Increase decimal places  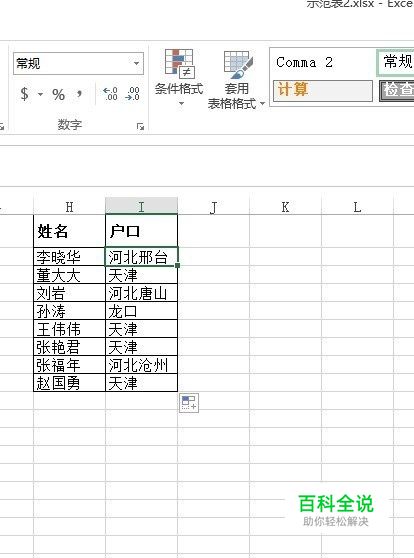pyautogui.click(x=110, y=94)
